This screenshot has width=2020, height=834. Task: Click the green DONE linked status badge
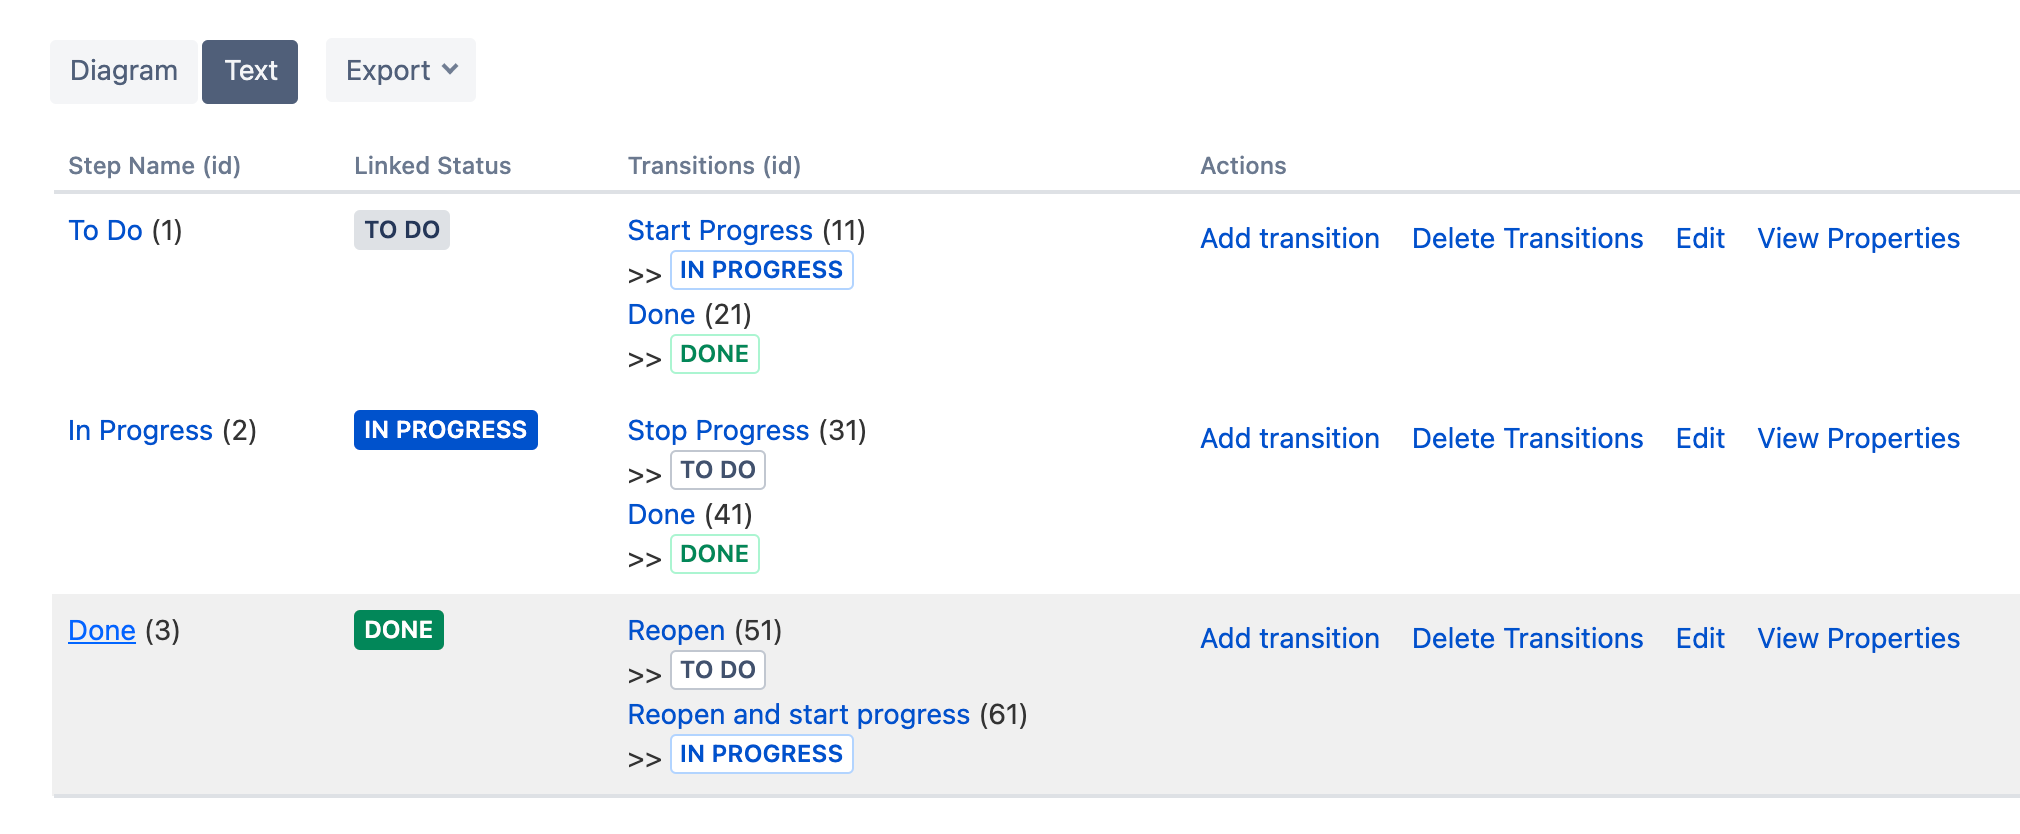tap(398, 631)
